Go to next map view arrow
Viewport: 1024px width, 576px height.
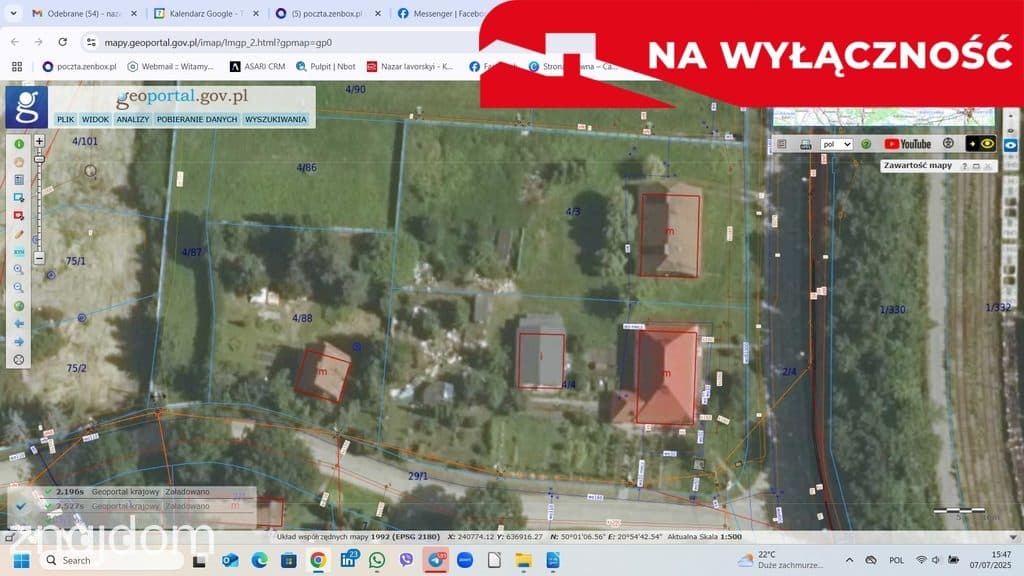click(x=19, y=342)
